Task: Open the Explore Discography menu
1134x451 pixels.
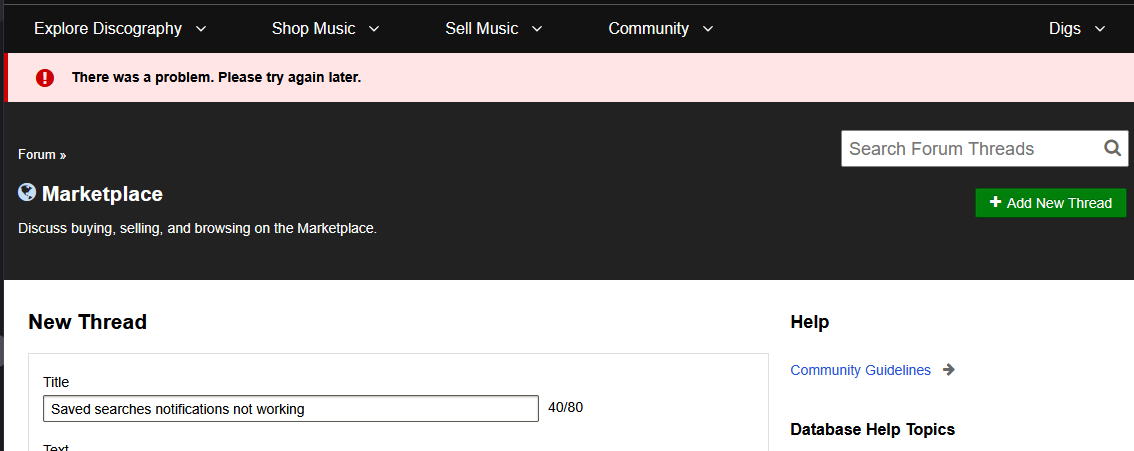Action: 108,29
